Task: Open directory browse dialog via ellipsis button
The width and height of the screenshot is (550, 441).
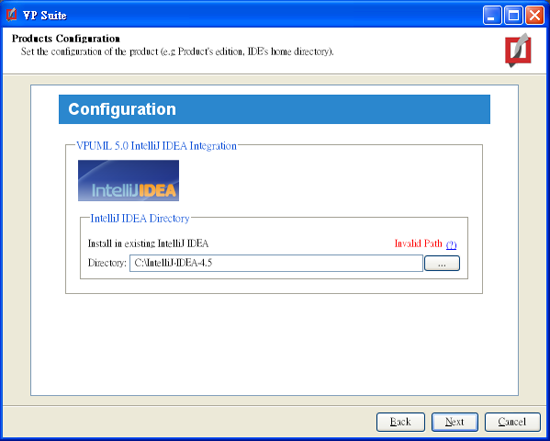Action: tap(442, 263)
